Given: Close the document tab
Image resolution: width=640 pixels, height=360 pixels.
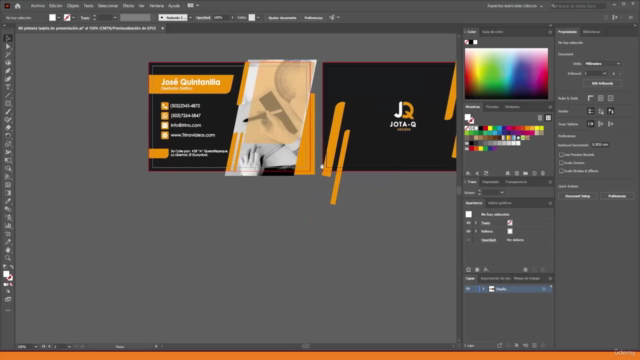Looking at the screenshot, I should click(162, 28).
